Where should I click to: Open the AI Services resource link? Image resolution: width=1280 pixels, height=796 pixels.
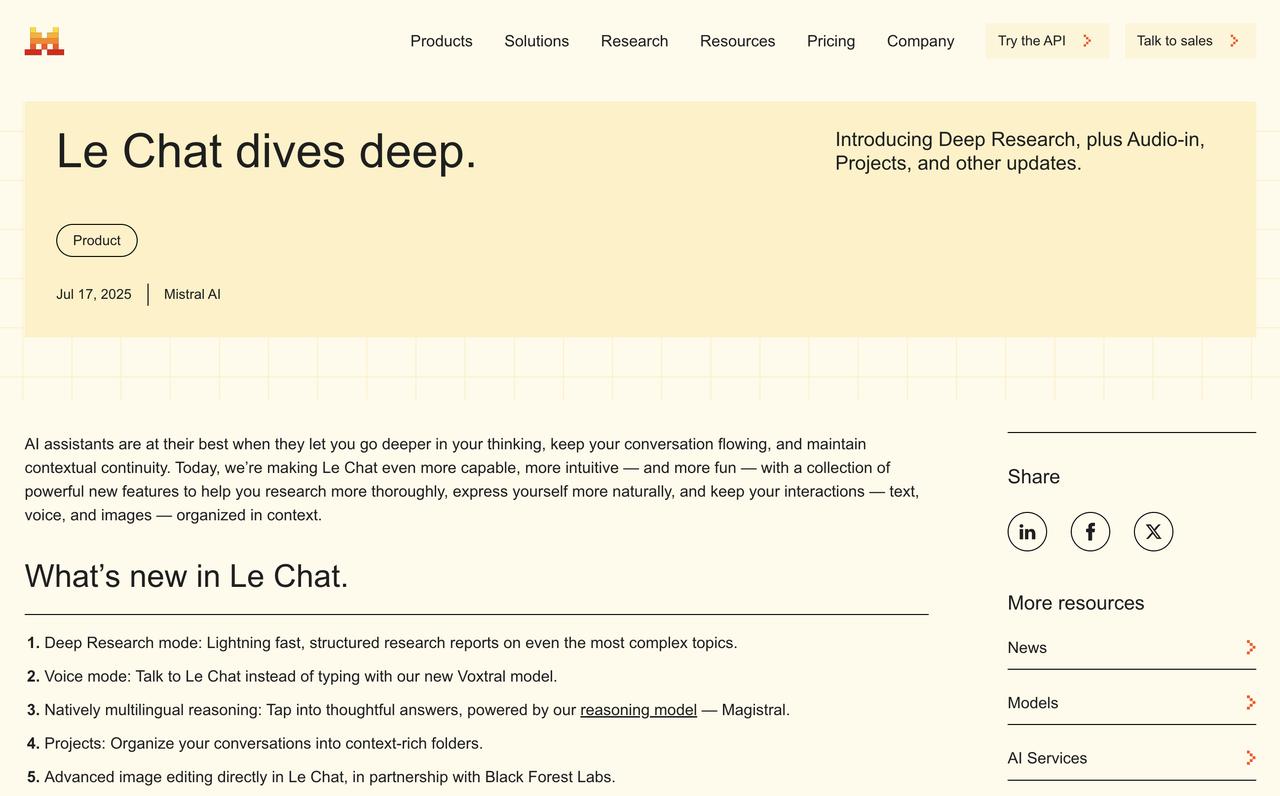click(1131, 758)
